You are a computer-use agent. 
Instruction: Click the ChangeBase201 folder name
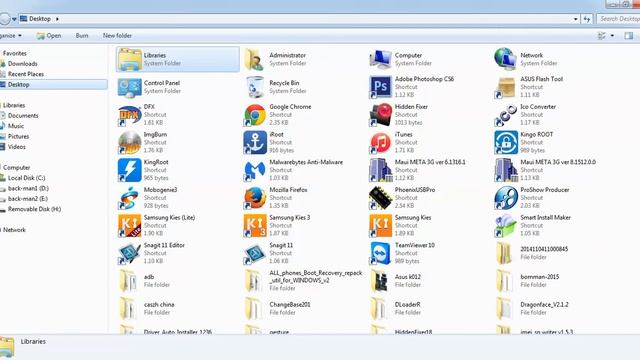[290, 304]
